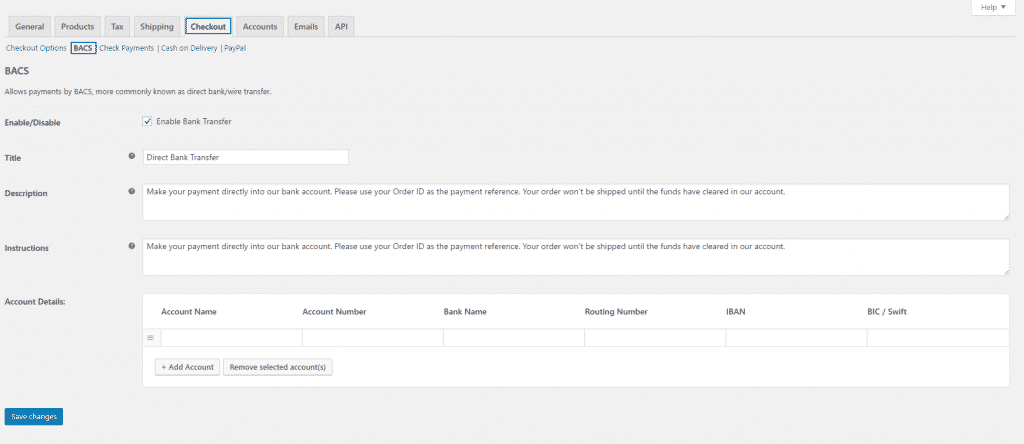The image size is (1024, 444).
Task: Focus the Title text field
Action: [245, 157]
